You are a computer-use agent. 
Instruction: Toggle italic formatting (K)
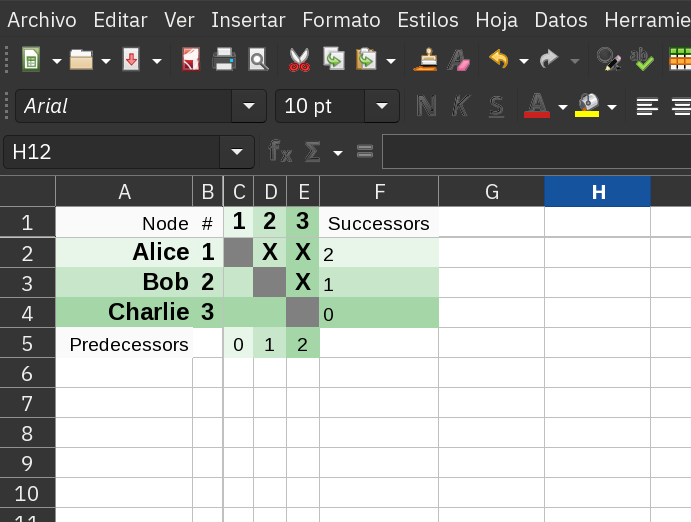pyautogui.click(x=461, y=106)
